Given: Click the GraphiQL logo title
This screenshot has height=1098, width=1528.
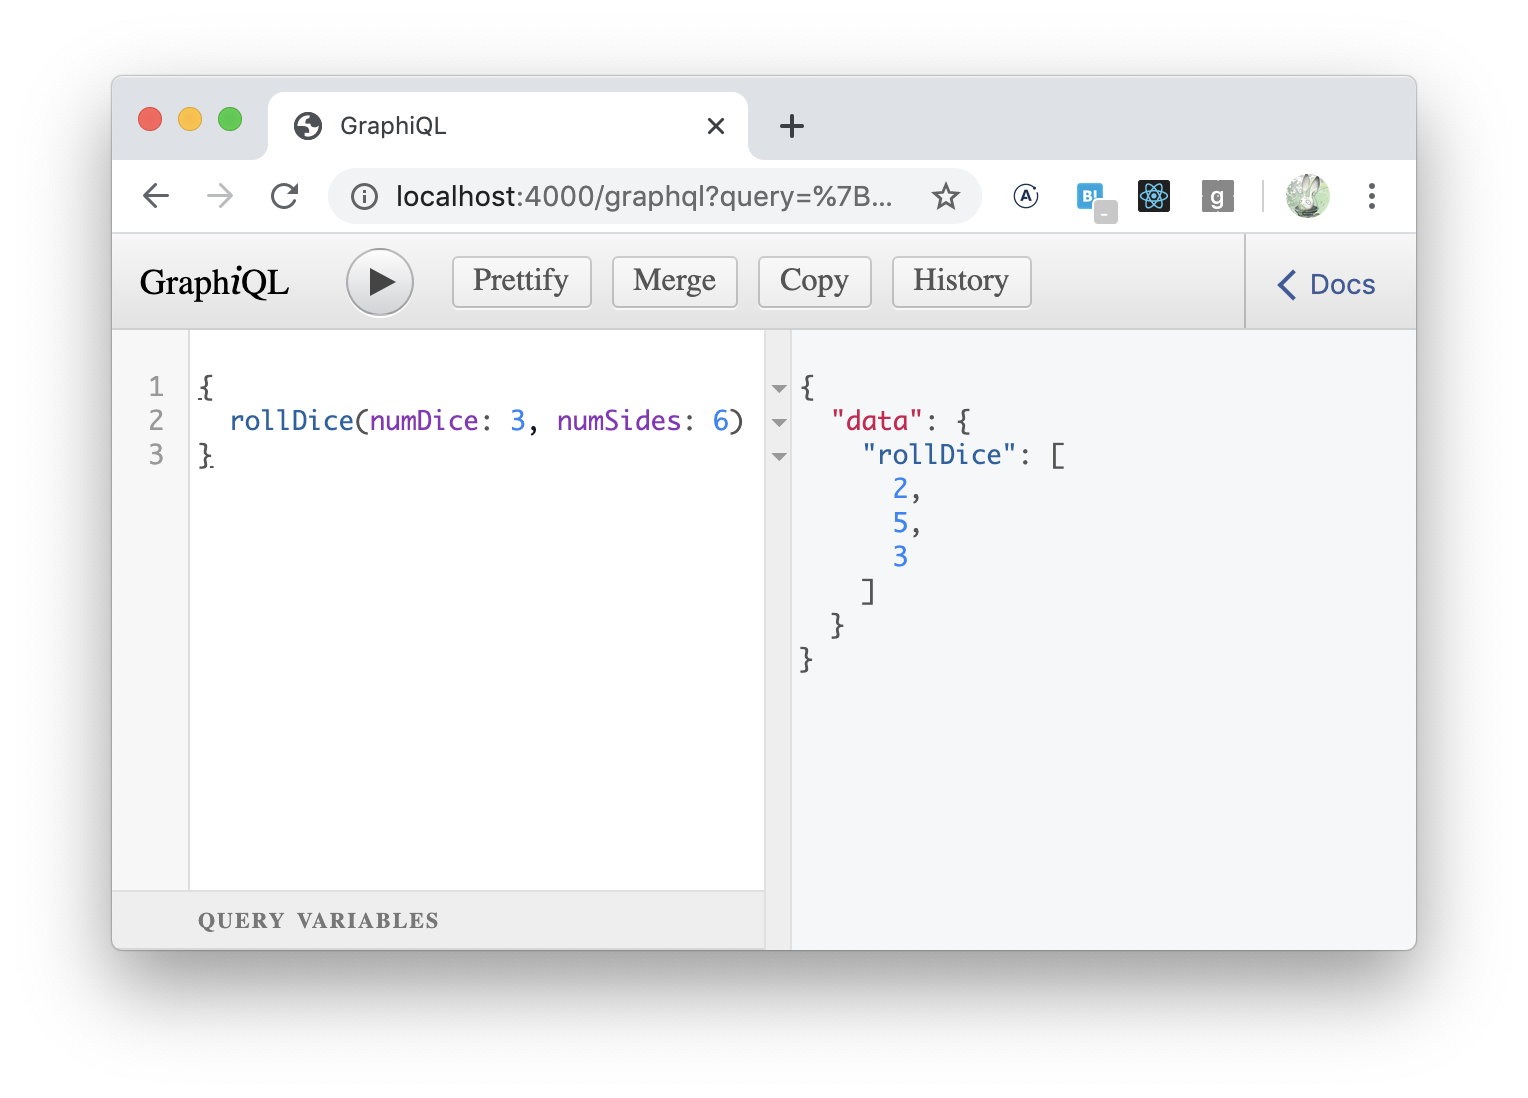Looking at the screenshot, I should (x=214, y=283).
